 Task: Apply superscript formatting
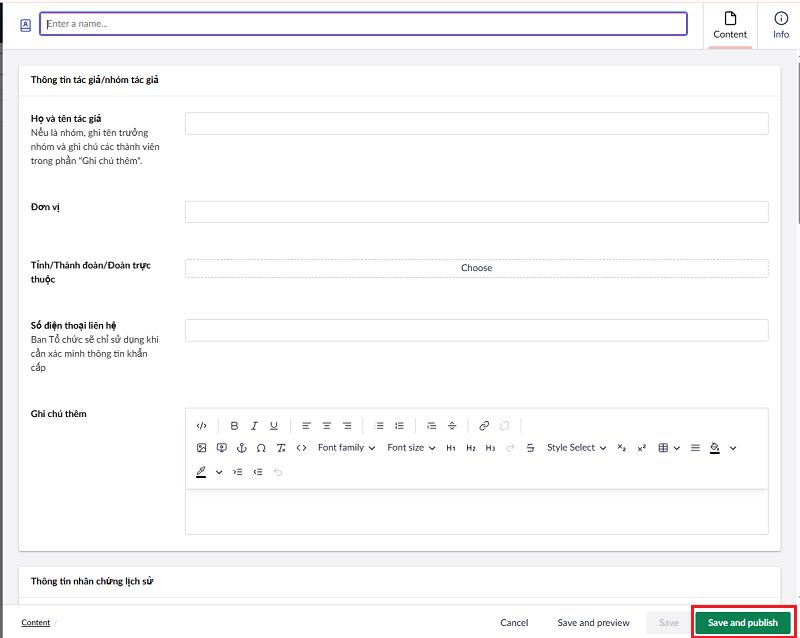click(x=642, y=448)
